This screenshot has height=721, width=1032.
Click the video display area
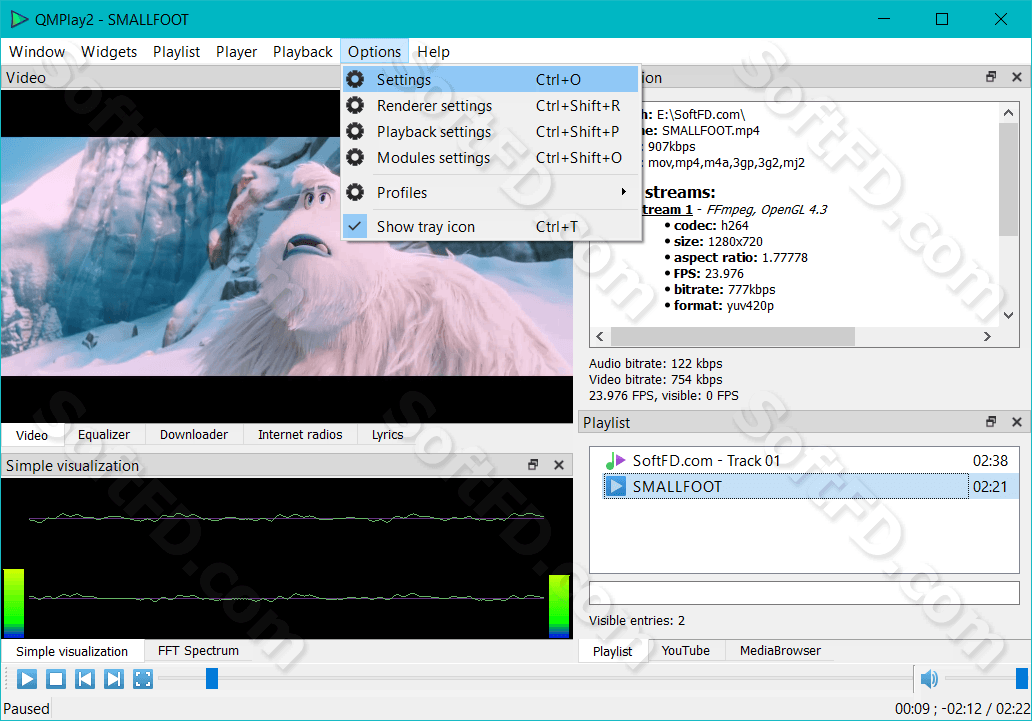(x=287, y=256)
